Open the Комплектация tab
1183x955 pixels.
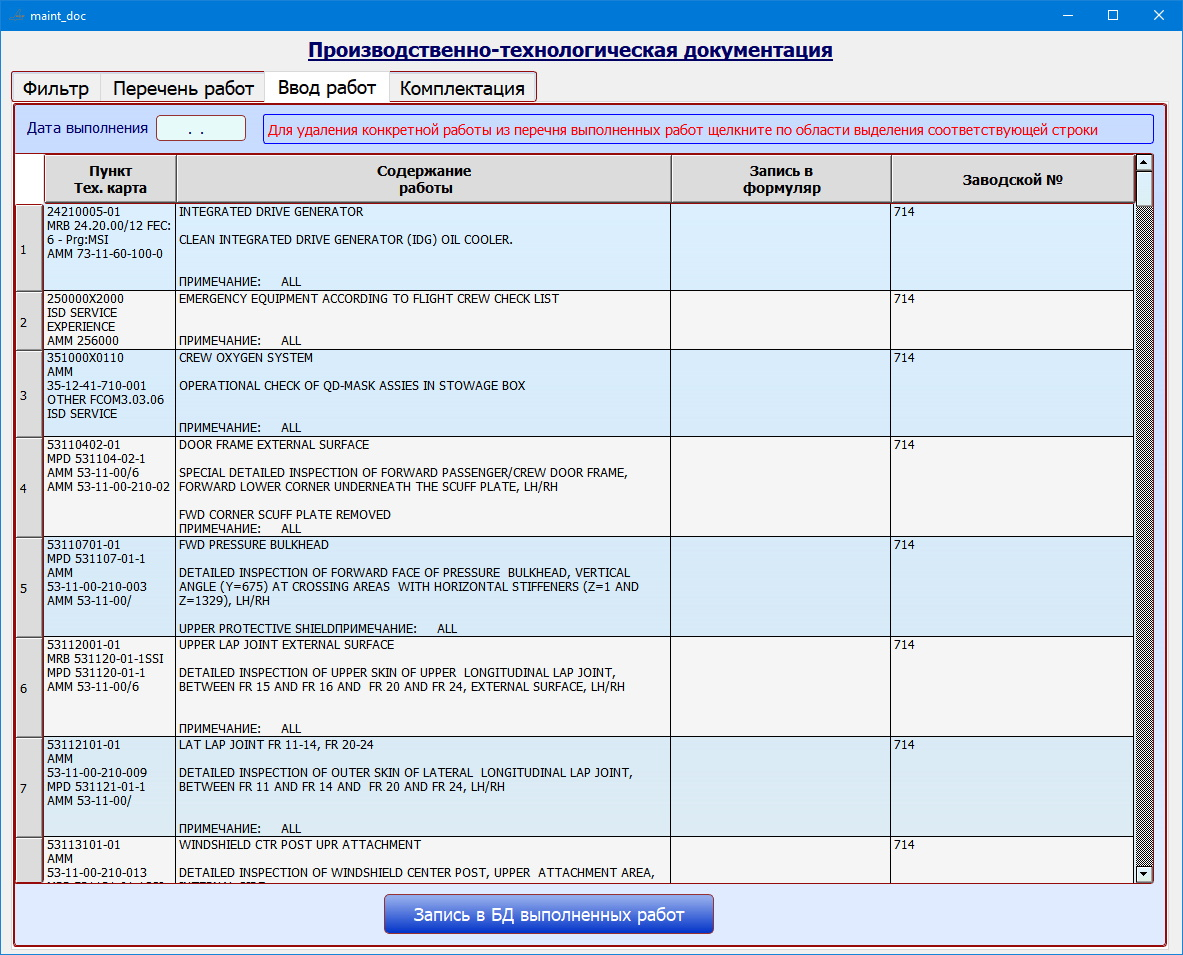(x=462, y=88)
